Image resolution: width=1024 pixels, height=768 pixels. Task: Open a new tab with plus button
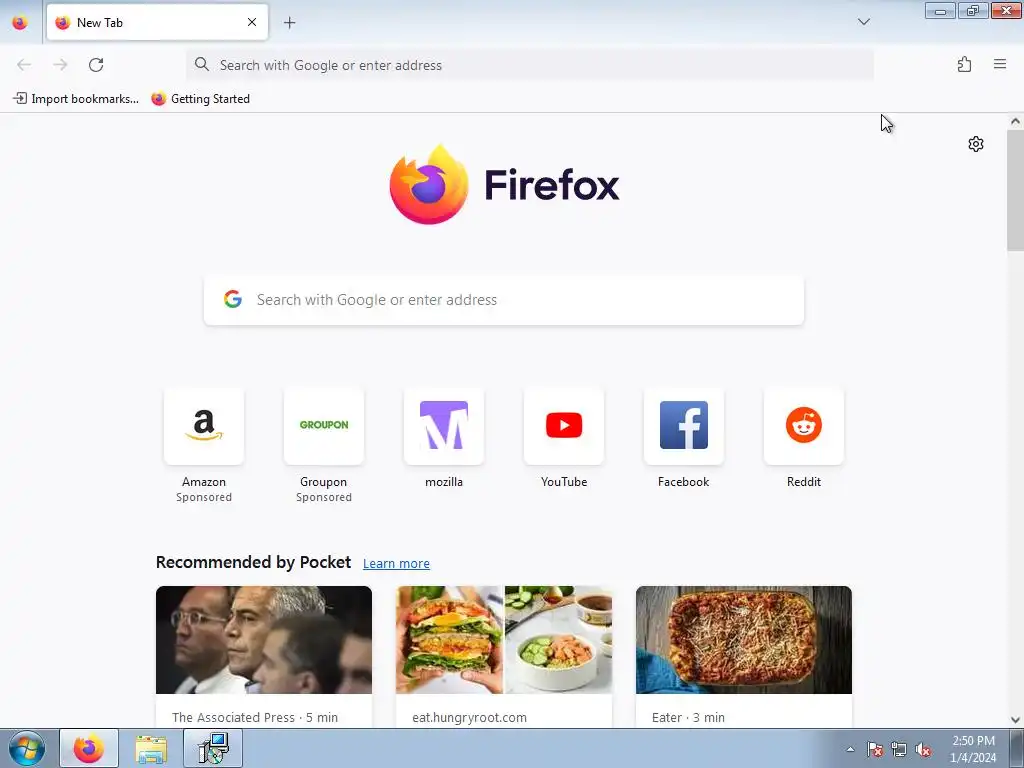[x=289, y=22]
